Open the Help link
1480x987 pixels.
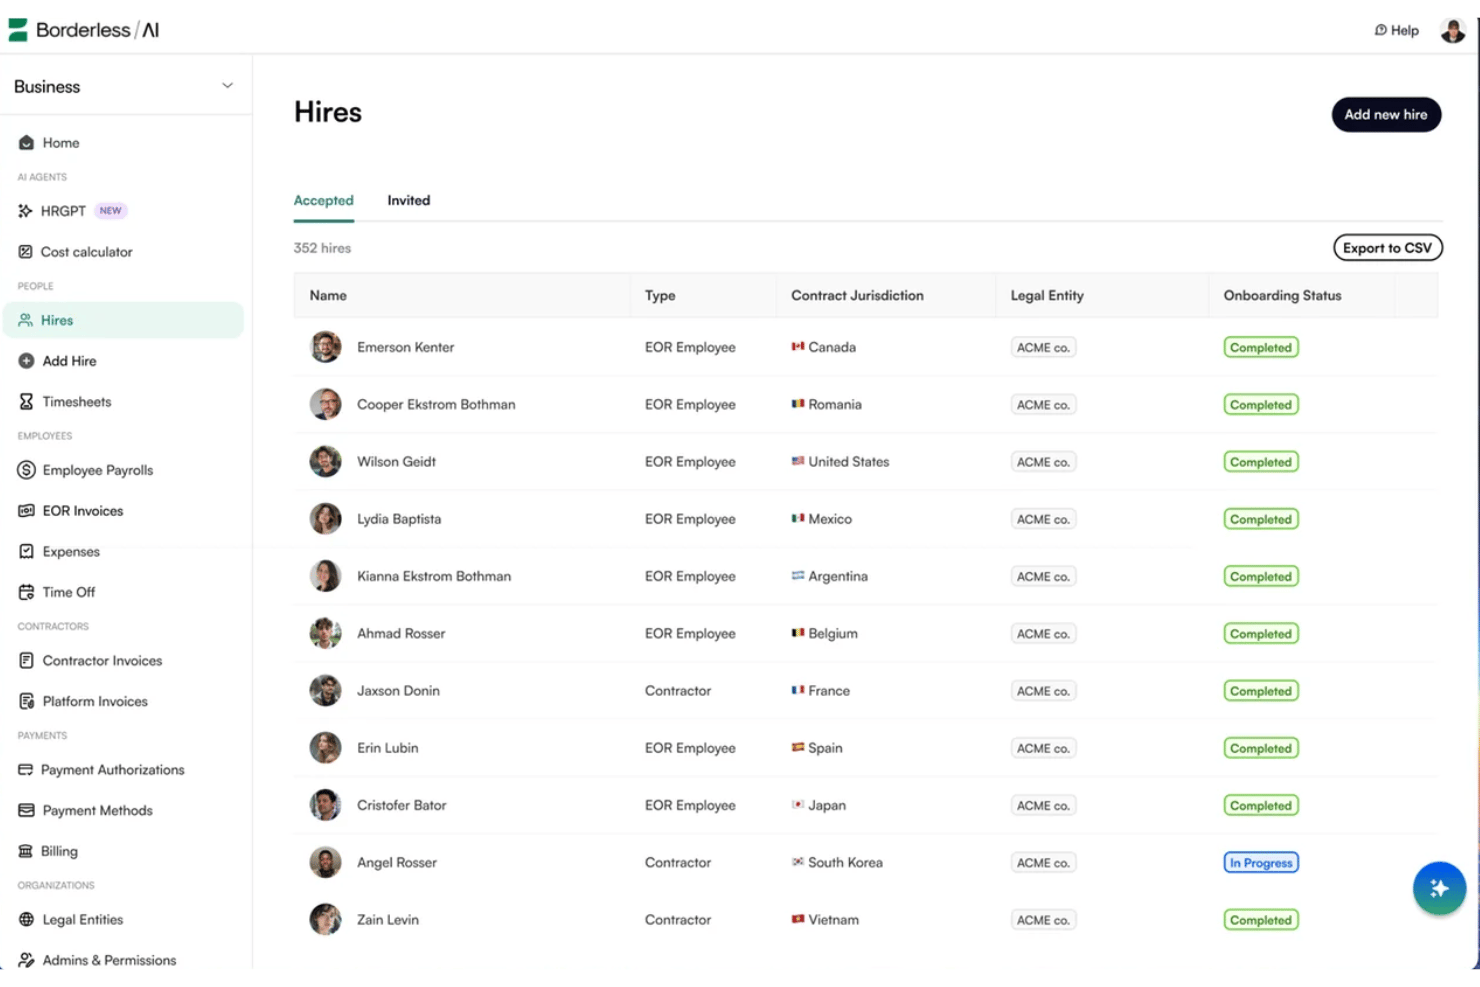point(1397,30)
